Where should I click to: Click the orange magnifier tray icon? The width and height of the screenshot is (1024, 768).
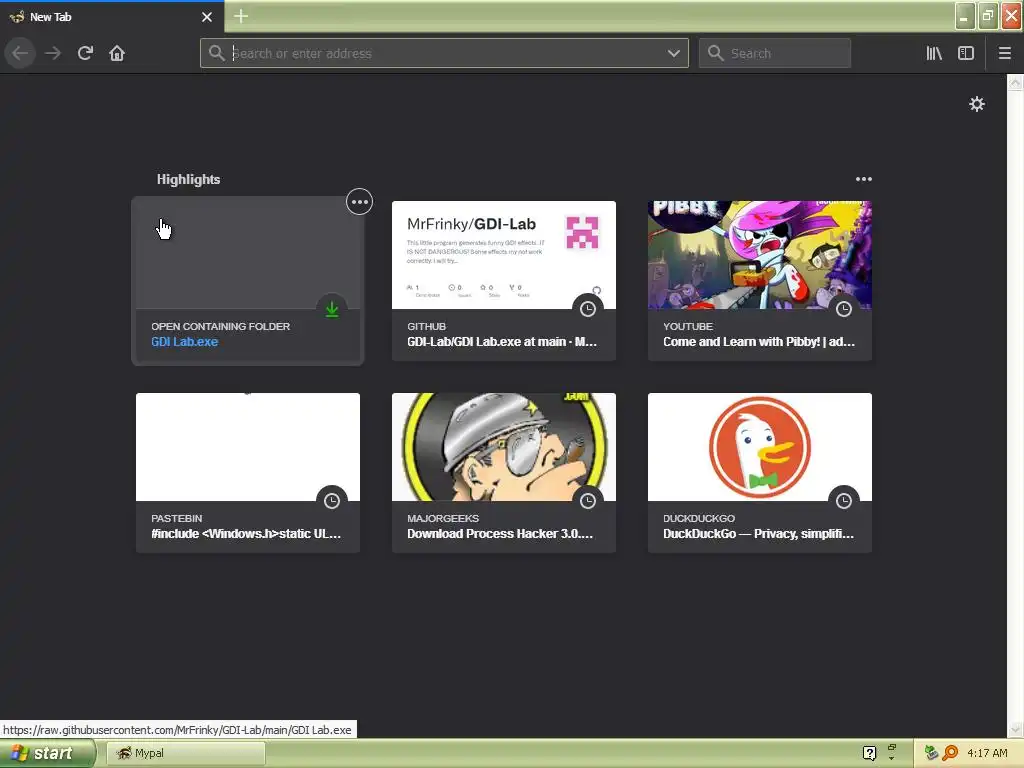click(x=950, y=753)
